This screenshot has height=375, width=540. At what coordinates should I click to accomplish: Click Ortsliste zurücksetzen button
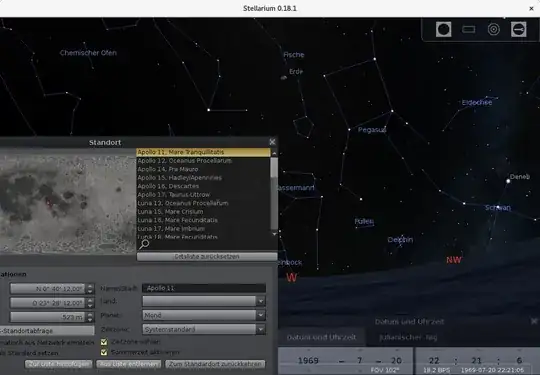(x=207, y=257)
